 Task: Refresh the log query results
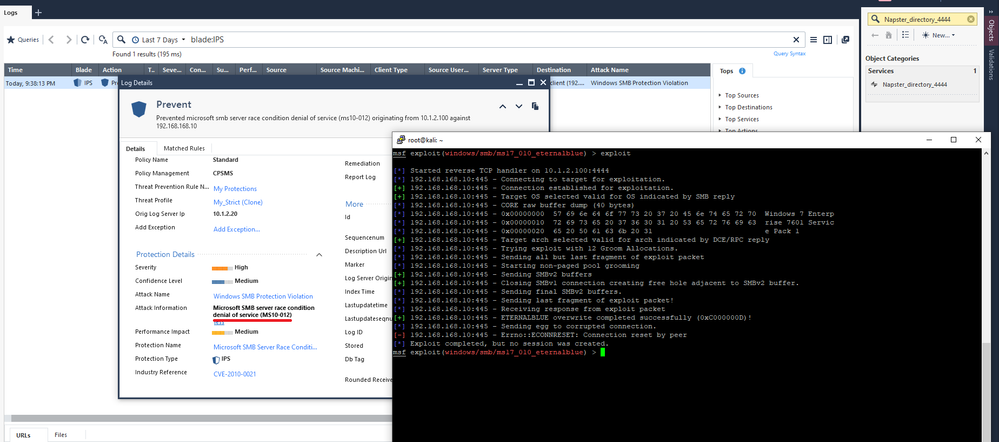[x=85, y=39]
